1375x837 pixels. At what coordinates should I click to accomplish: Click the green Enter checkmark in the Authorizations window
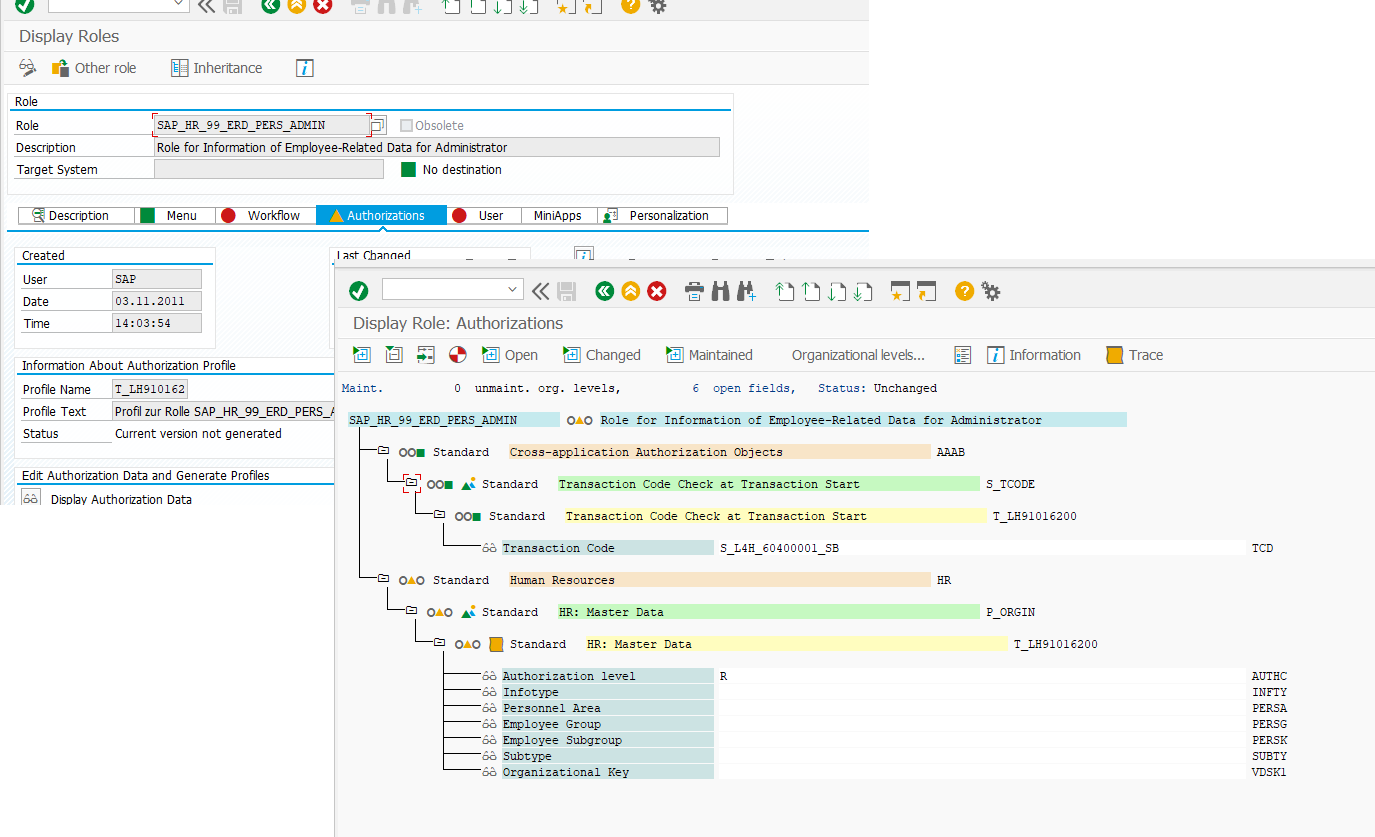pyautogui.click(x=358, y=291)
